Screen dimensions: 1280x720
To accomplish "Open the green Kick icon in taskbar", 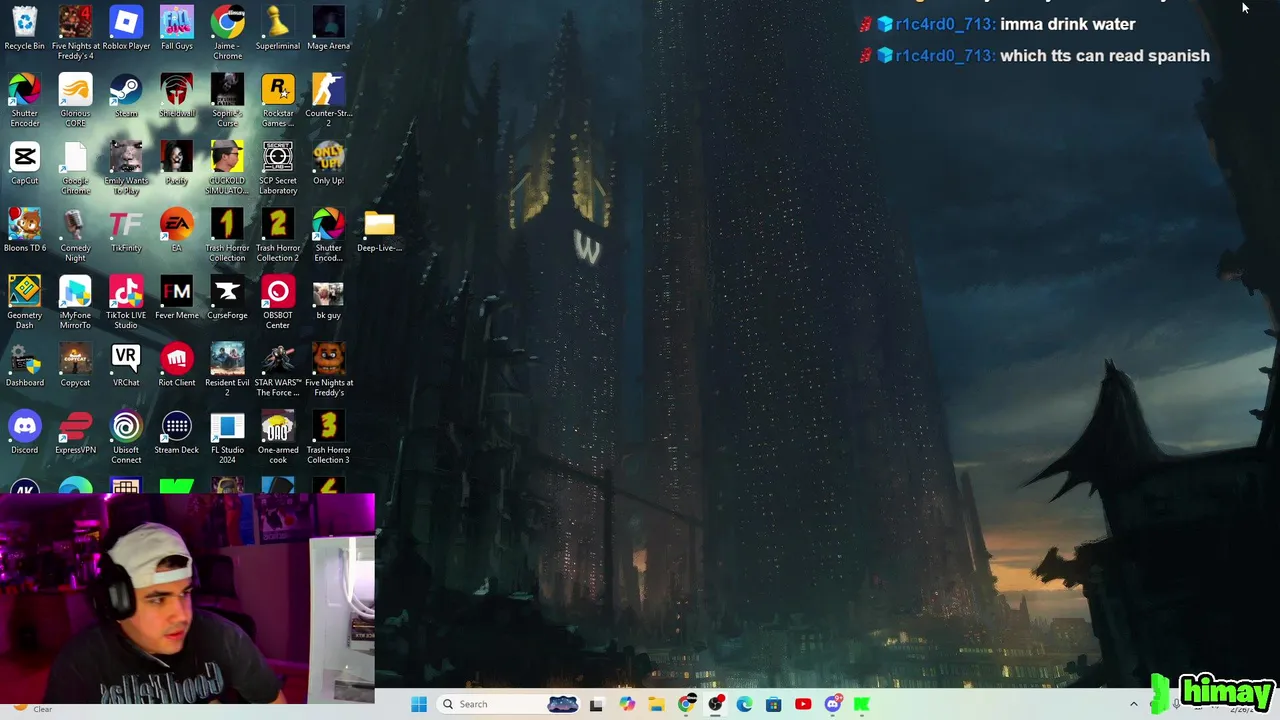I will 862,704.
